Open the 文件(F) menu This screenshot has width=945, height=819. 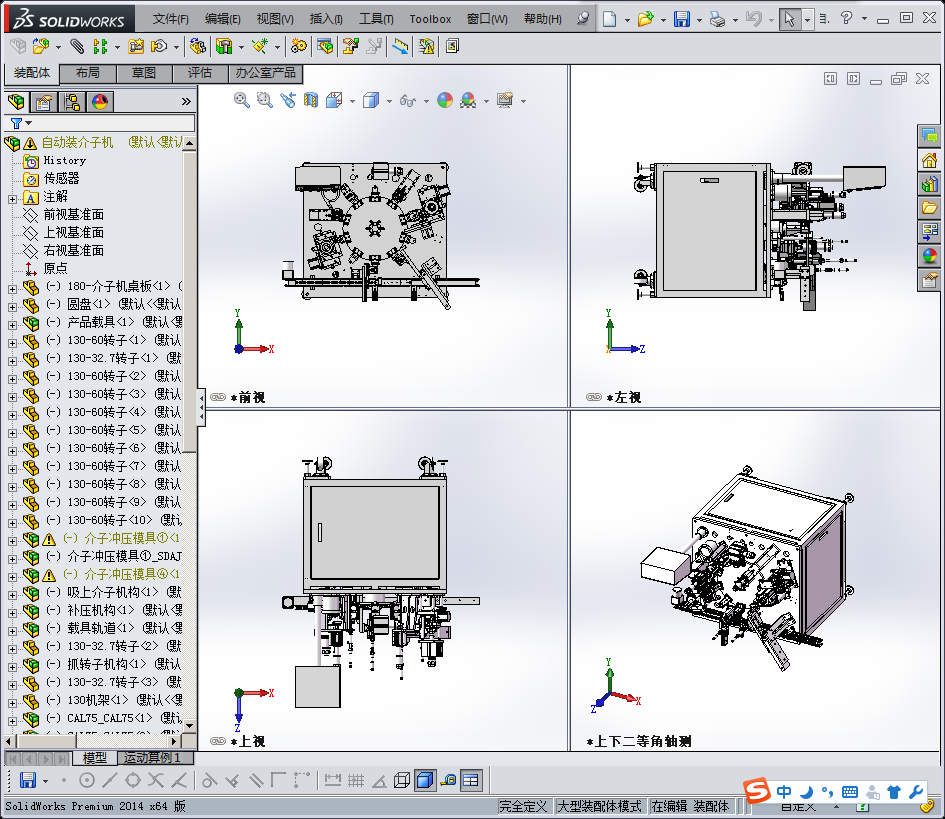171,19
